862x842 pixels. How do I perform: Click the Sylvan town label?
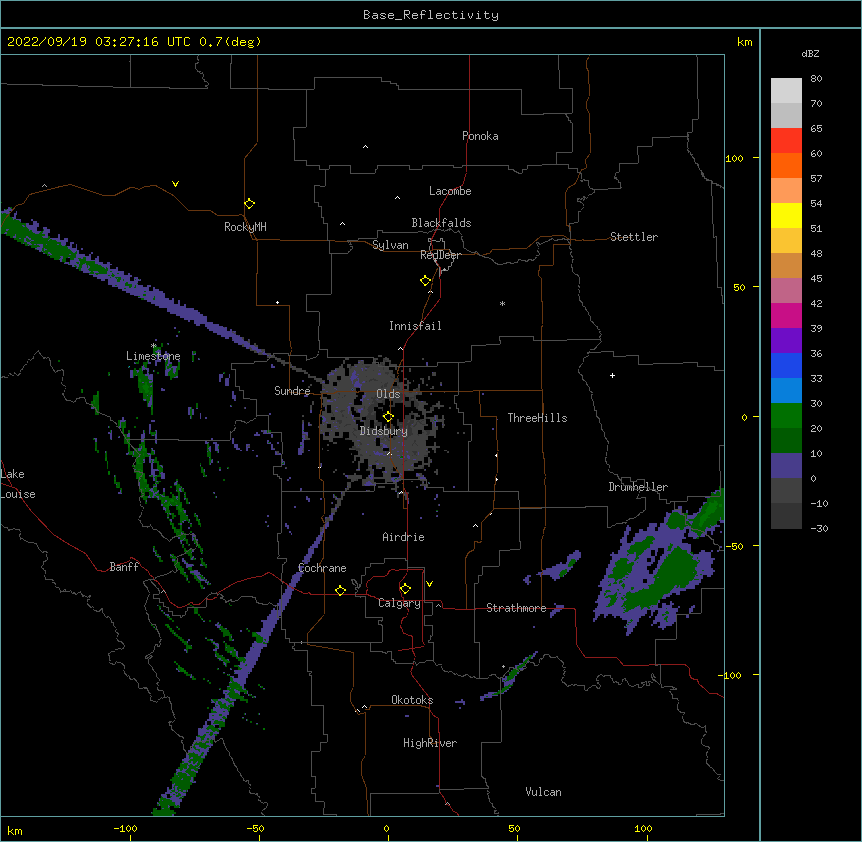(x=390, y=245)
